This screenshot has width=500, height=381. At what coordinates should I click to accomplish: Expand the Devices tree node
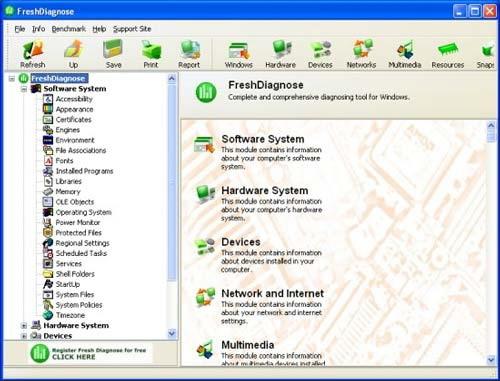pyautogui.click(x=24, y=336)
